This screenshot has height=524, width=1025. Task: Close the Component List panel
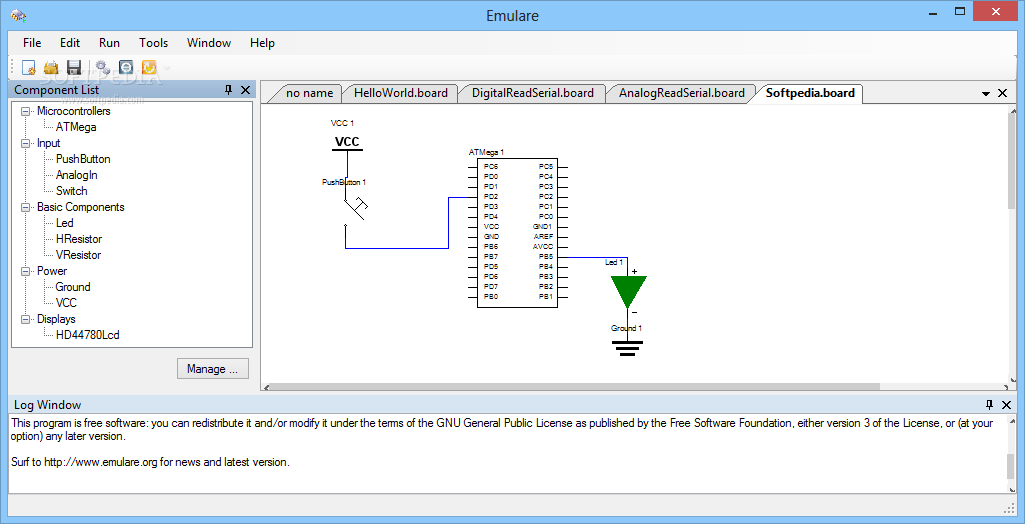(245, 90)
